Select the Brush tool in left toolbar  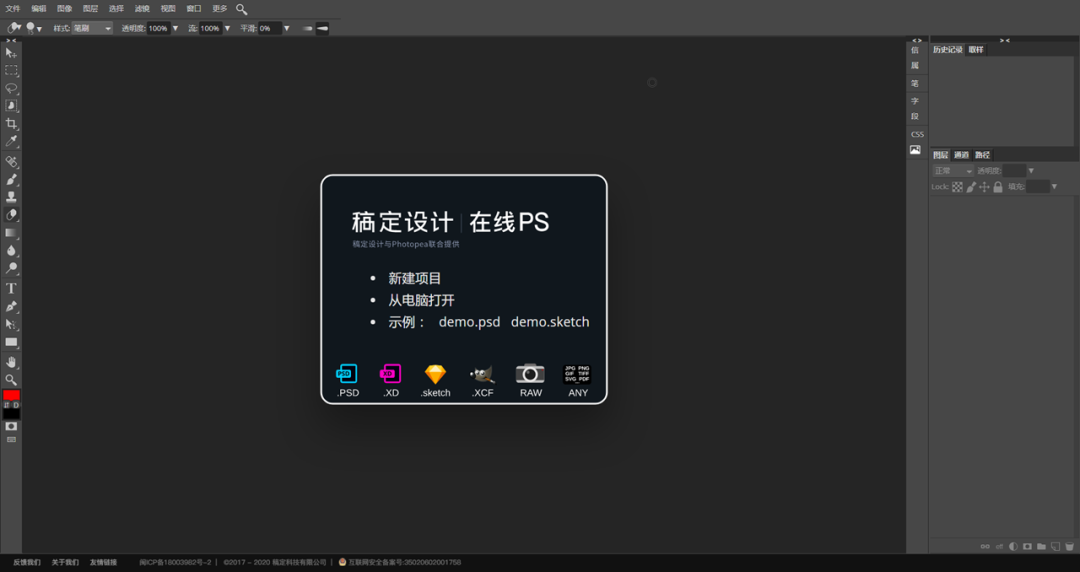(11, 180)
